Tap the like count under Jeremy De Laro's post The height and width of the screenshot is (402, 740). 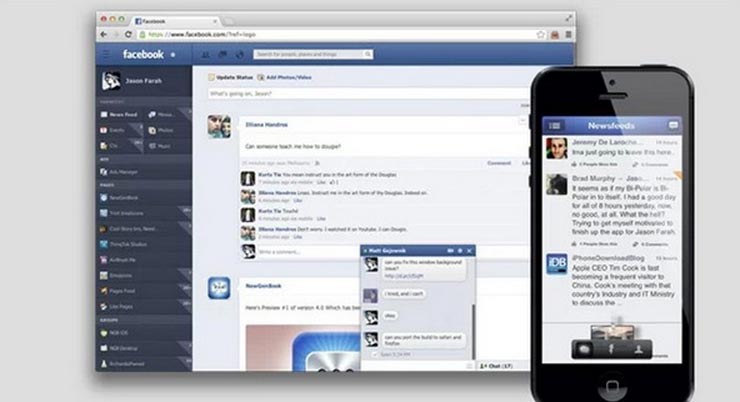(595, 165)
